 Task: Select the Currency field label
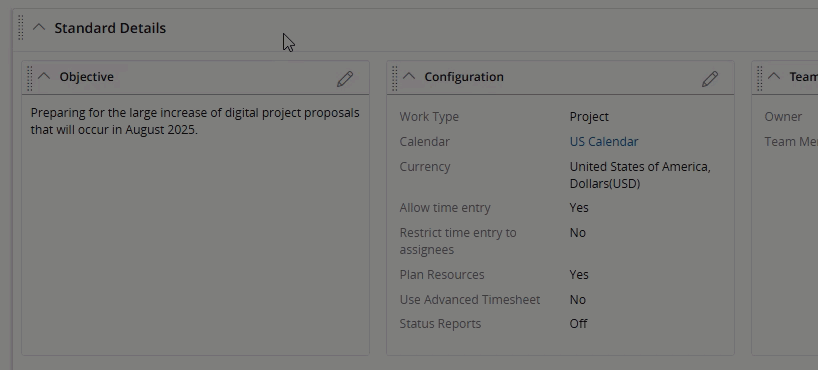coord(425,166)
